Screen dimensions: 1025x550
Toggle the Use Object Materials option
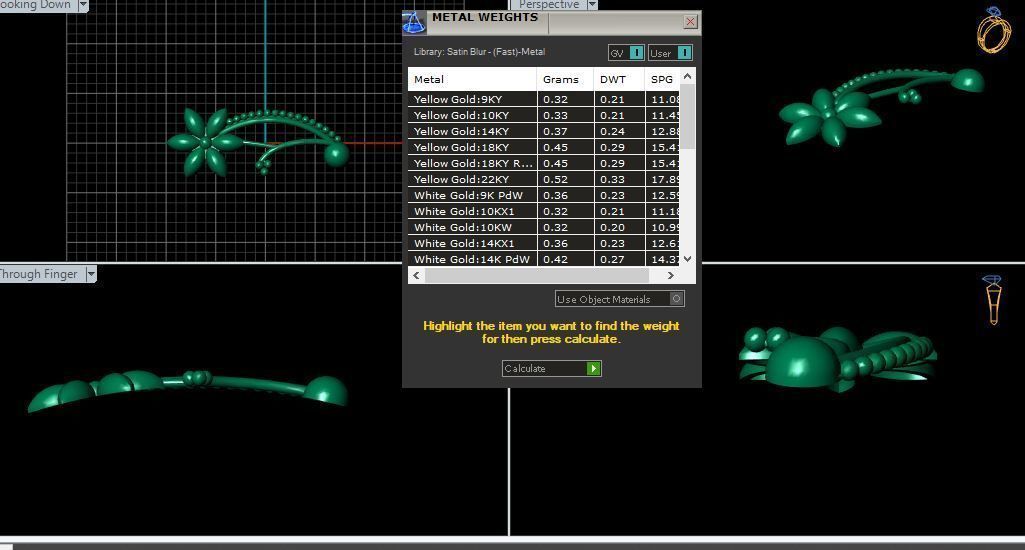coord(619,299)
